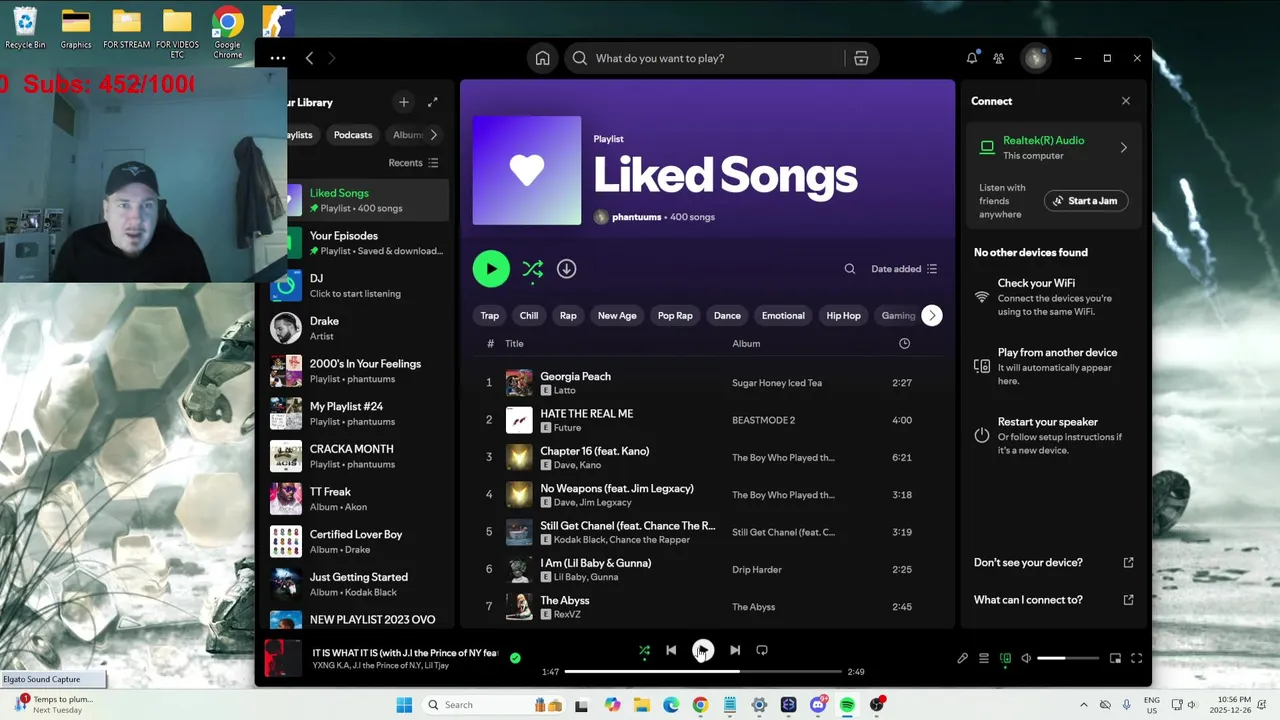Open the What's New notifications bell
1280x720 pixels.
972,58
